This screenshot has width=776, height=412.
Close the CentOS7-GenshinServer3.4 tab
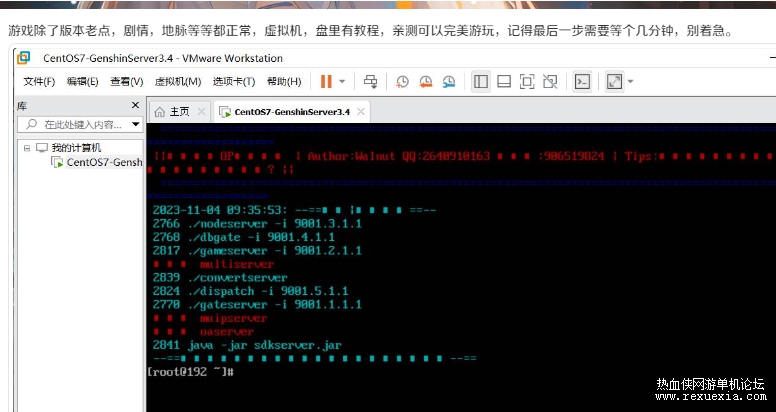point(361,111)
